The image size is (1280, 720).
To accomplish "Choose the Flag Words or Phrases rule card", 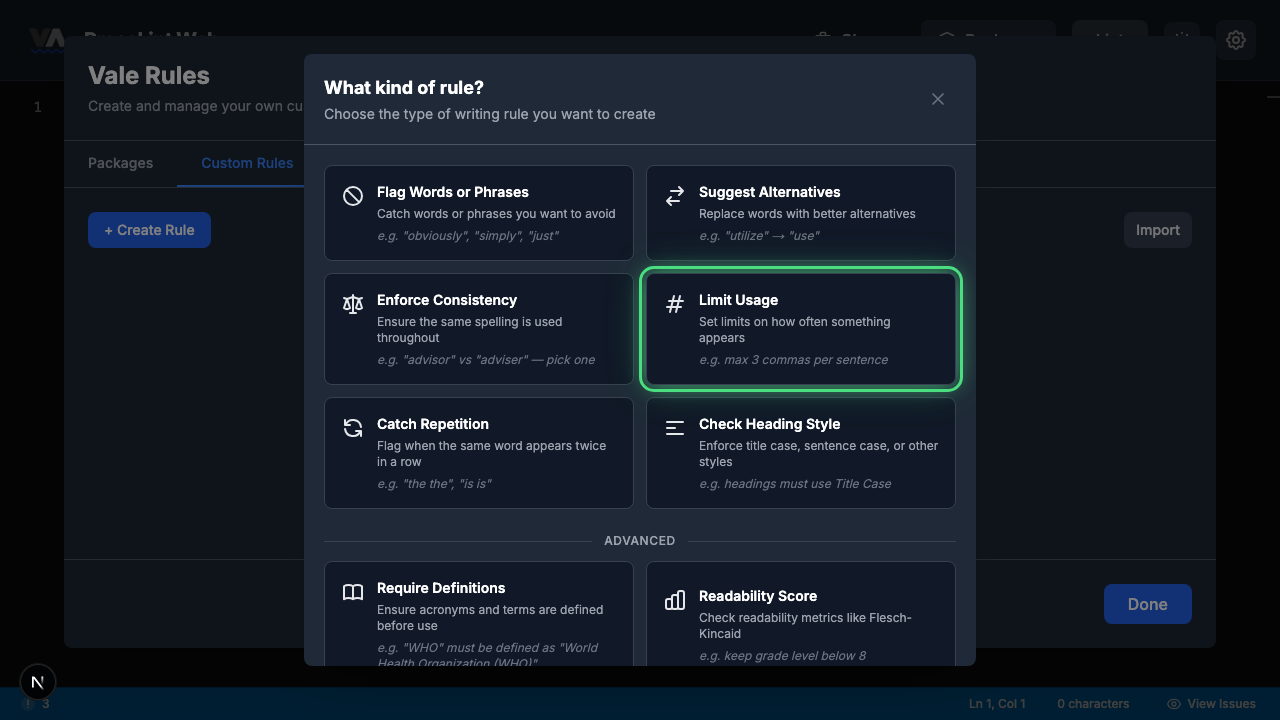I will click(x=479, y=213).
